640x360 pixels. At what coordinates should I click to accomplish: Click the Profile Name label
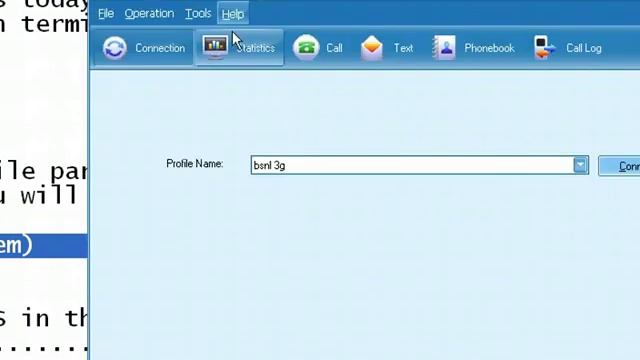pyautogui.click(x=195, y=164)
